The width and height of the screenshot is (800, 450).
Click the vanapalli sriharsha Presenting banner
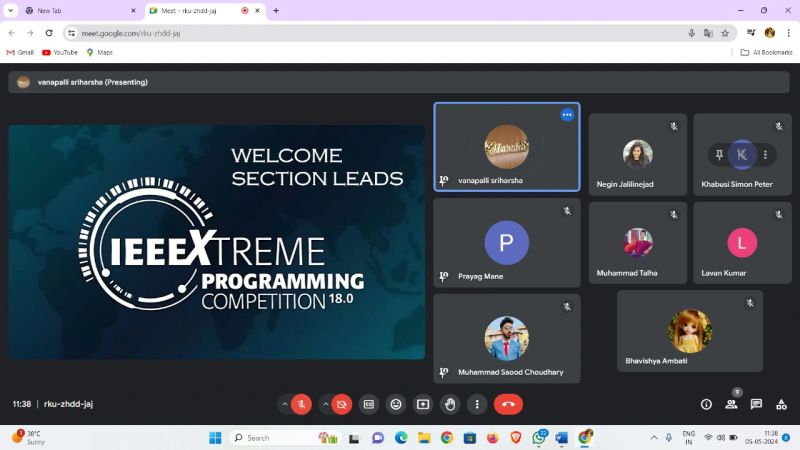[x=399, y=82]
